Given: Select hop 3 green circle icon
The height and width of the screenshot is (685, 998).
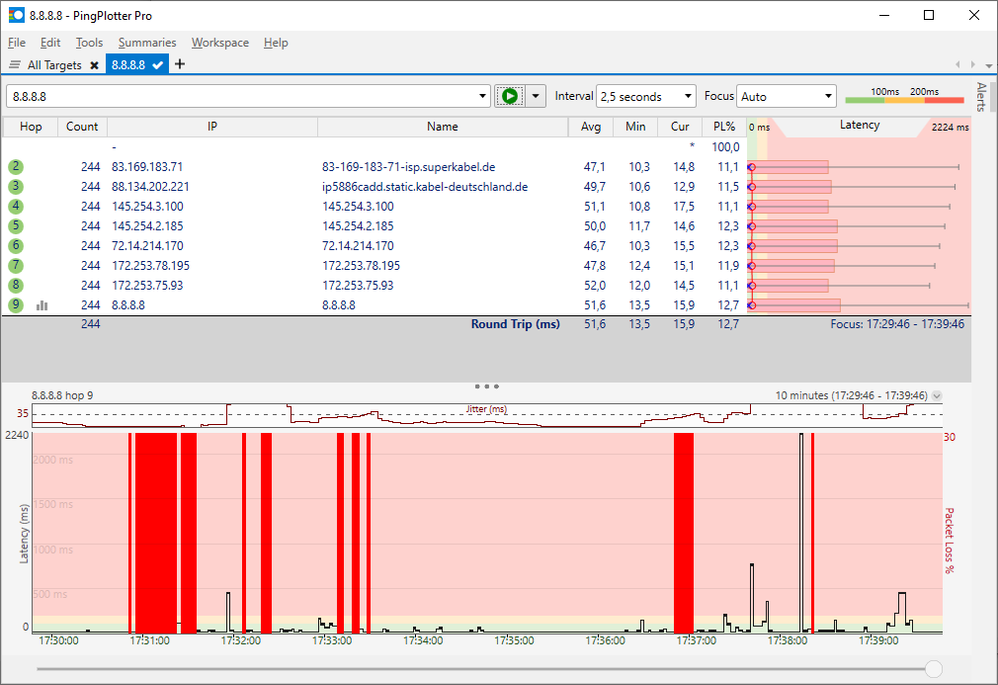Looking at the screenshot, I should click(x=16, y=187).
